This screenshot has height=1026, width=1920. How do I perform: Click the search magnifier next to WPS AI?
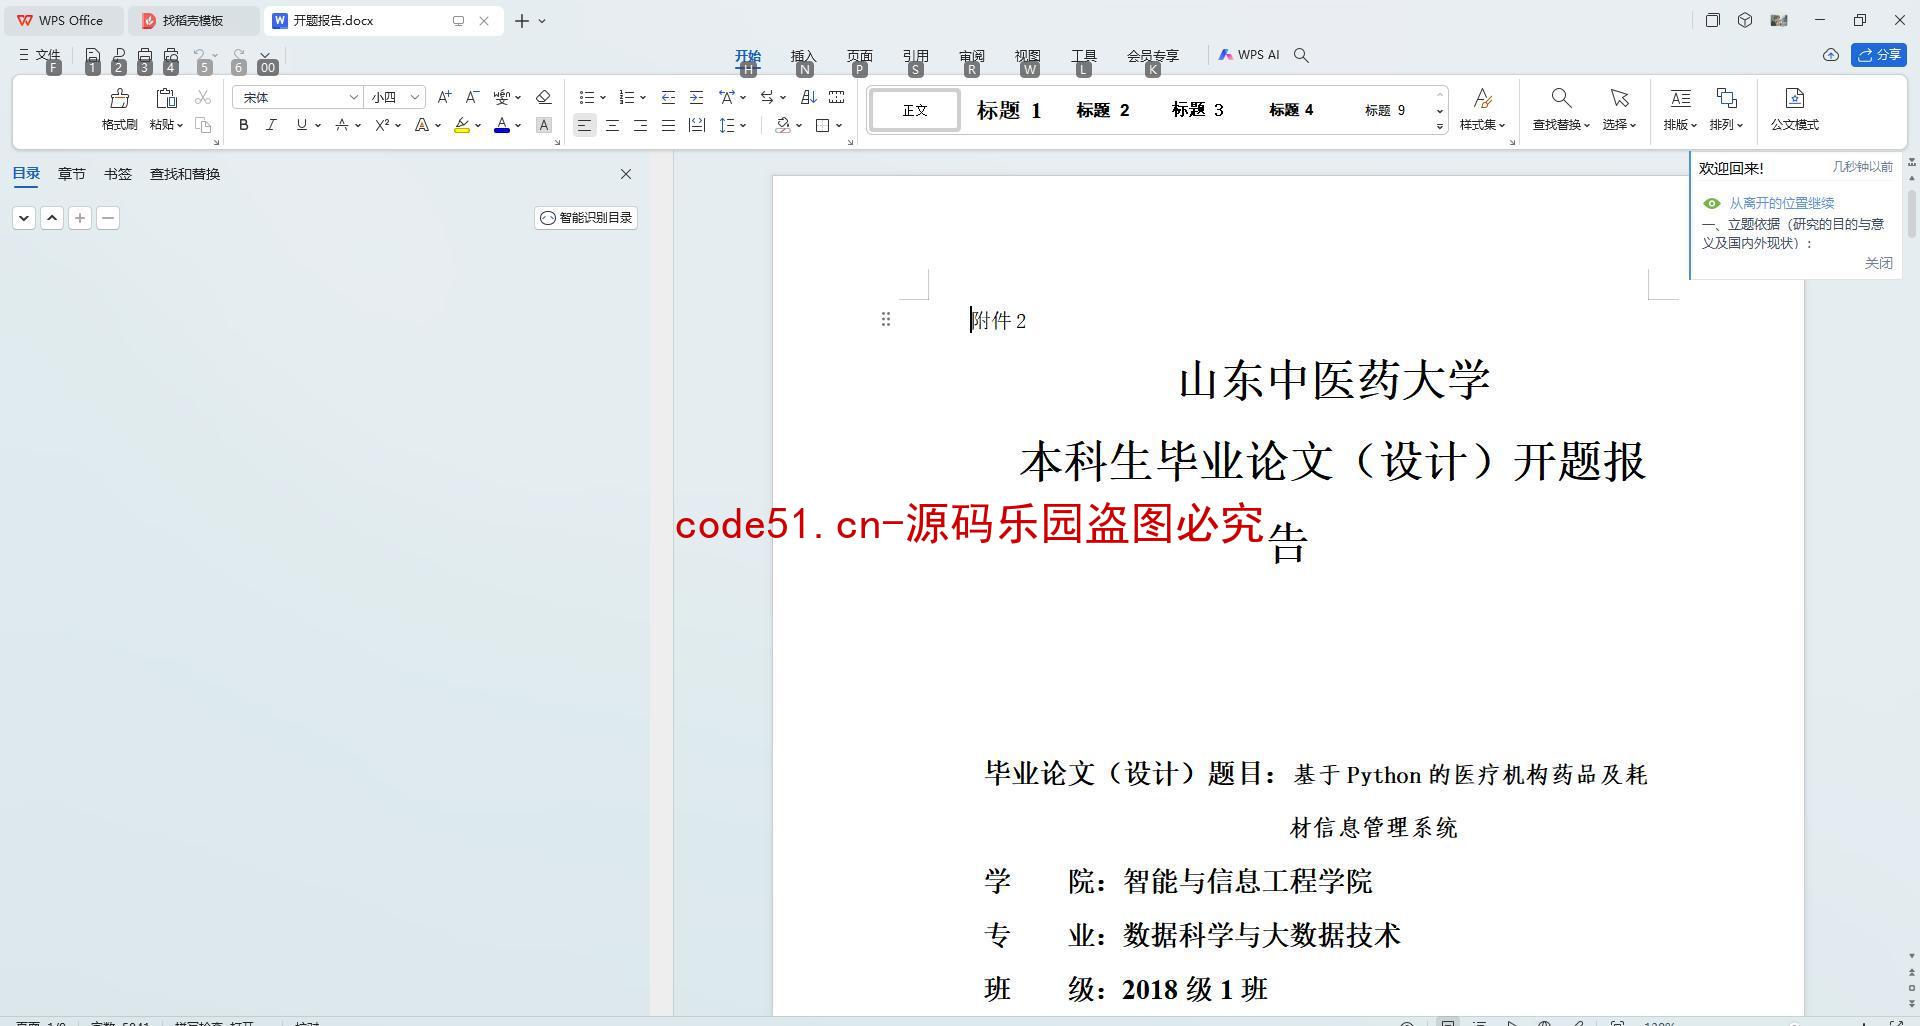[x=1301, y=55]
